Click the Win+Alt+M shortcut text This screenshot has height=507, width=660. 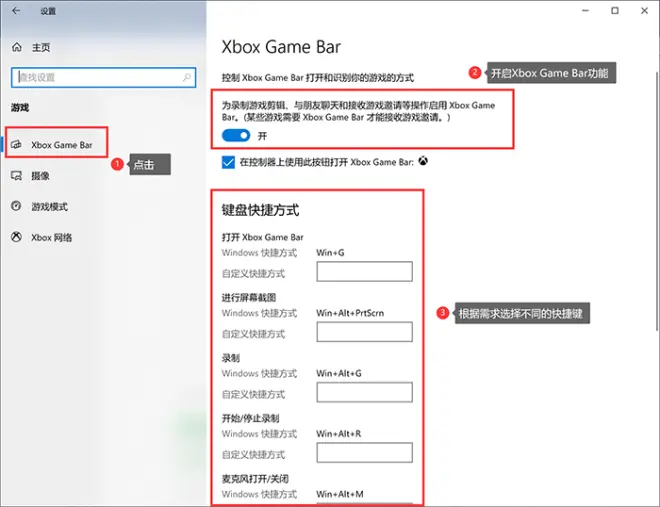click(340, 494)
